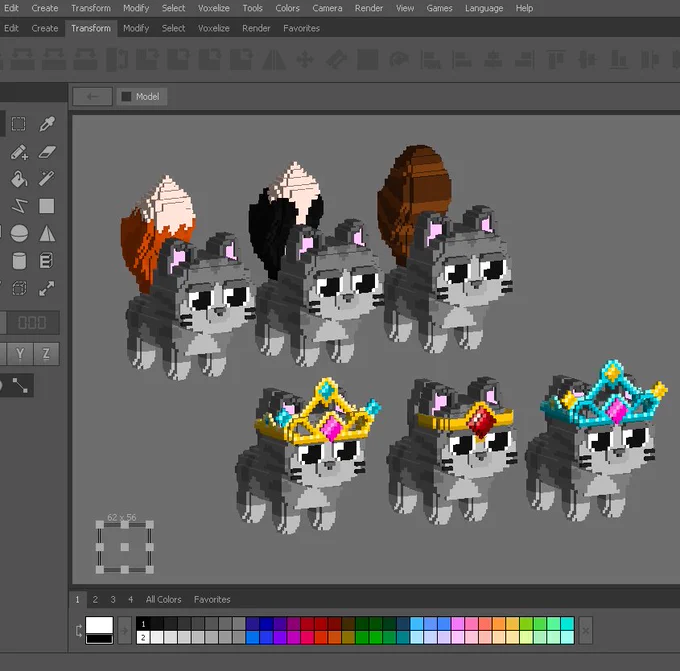Select the white foreground color preview
This screenshot has width=680, height=671.
(x=99, y=625)
